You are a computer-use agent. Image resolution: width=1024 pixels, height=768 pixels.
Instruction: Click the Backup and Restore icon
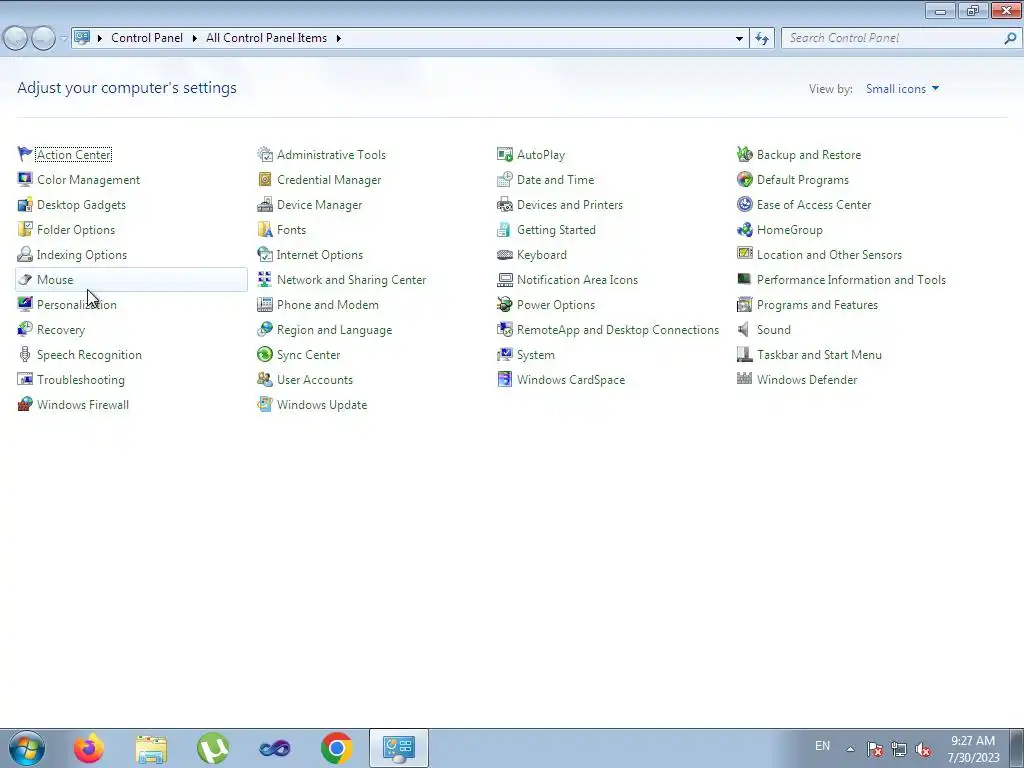[744, 154]
